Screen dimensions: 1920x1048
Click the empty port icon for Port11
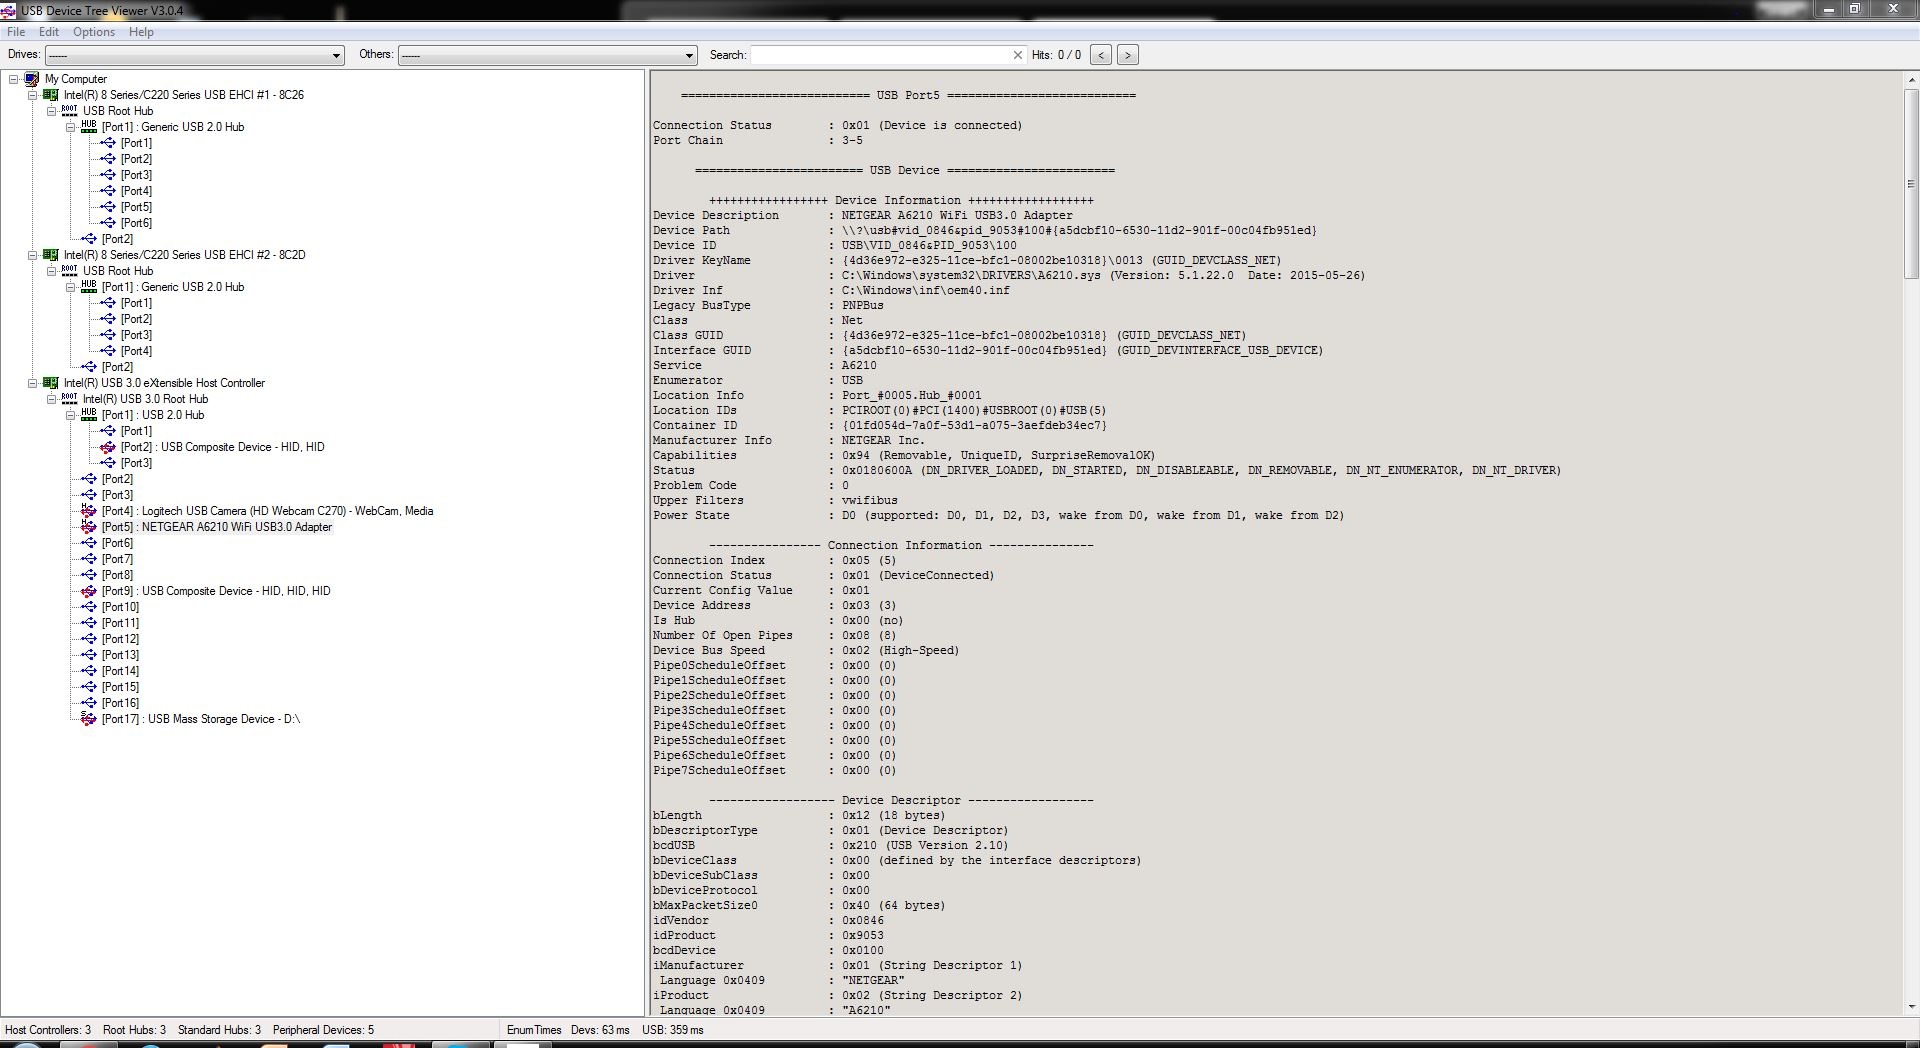(89, 623)
